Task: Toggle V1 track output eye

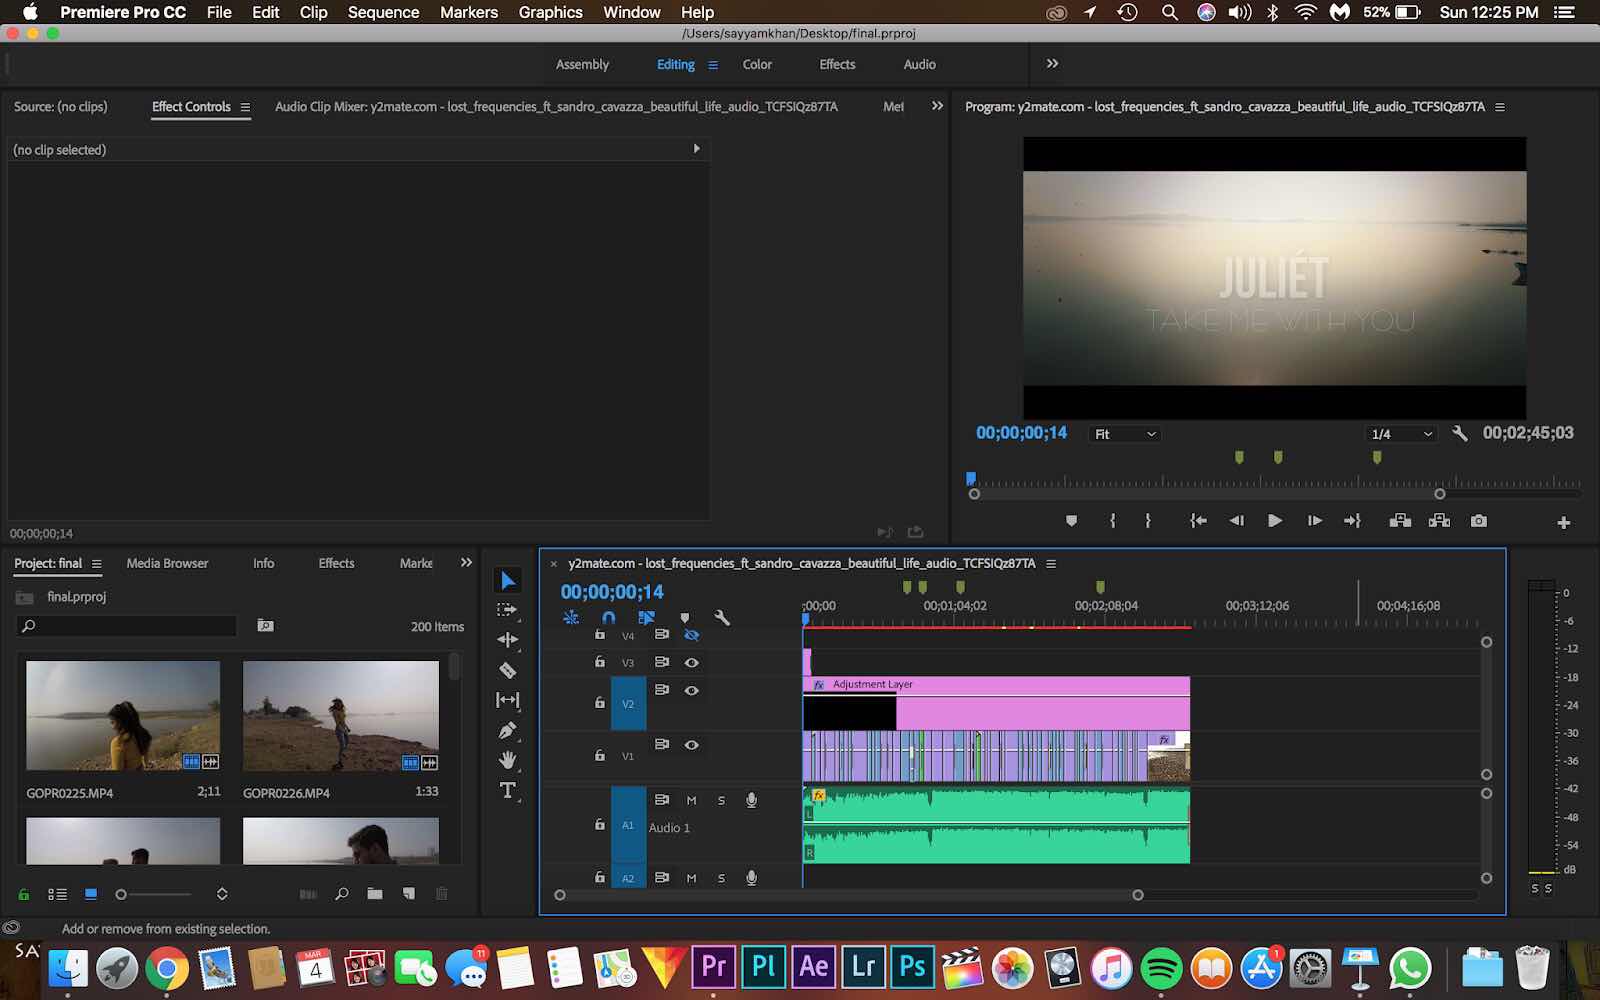Action: pos(691,744)
